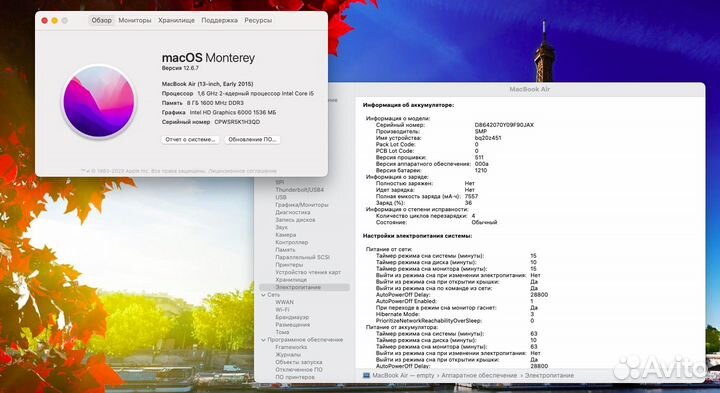The image size is (720, 393).
Task: Select Принтеры in the sidebar
Action: 289,264
